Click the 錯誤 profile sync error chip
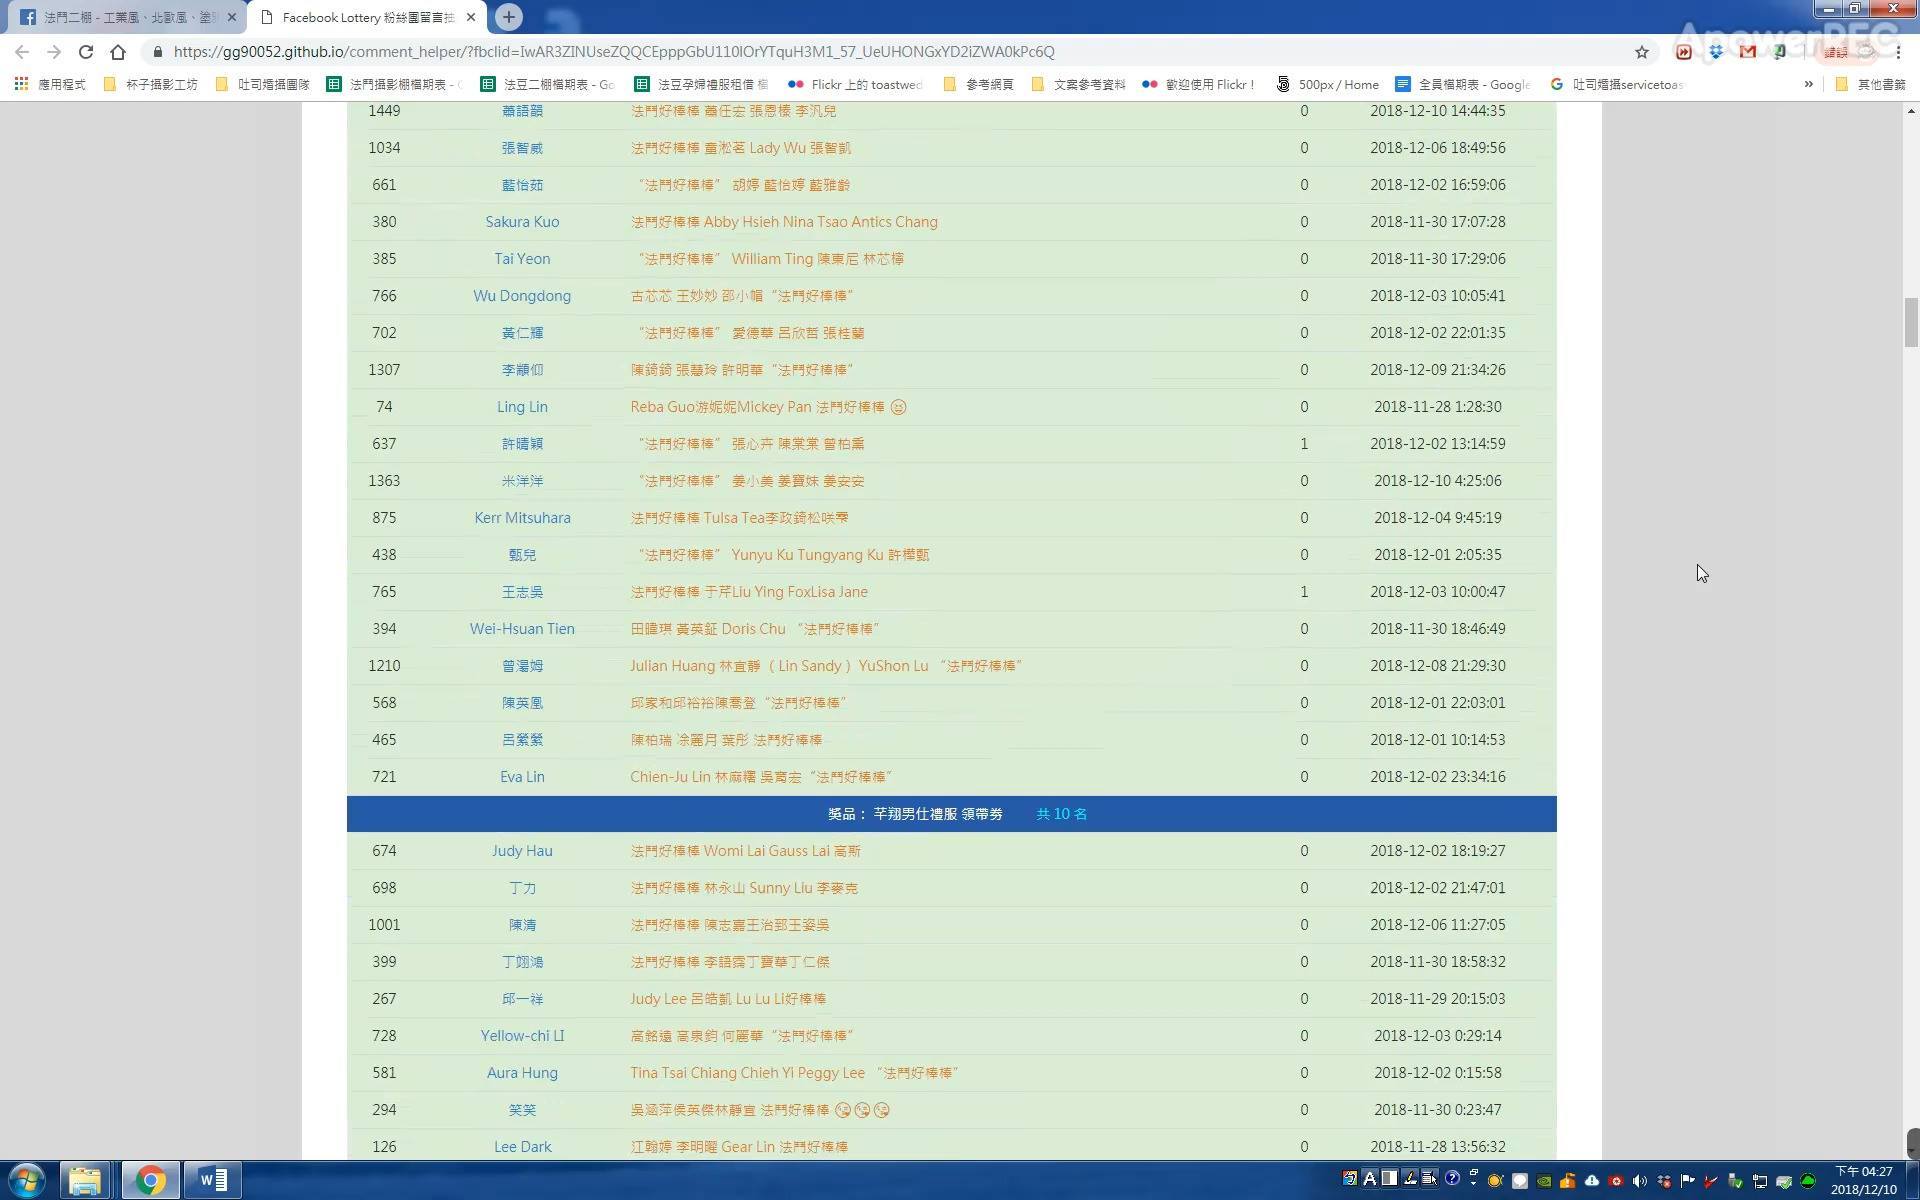 click(1848, 52)
